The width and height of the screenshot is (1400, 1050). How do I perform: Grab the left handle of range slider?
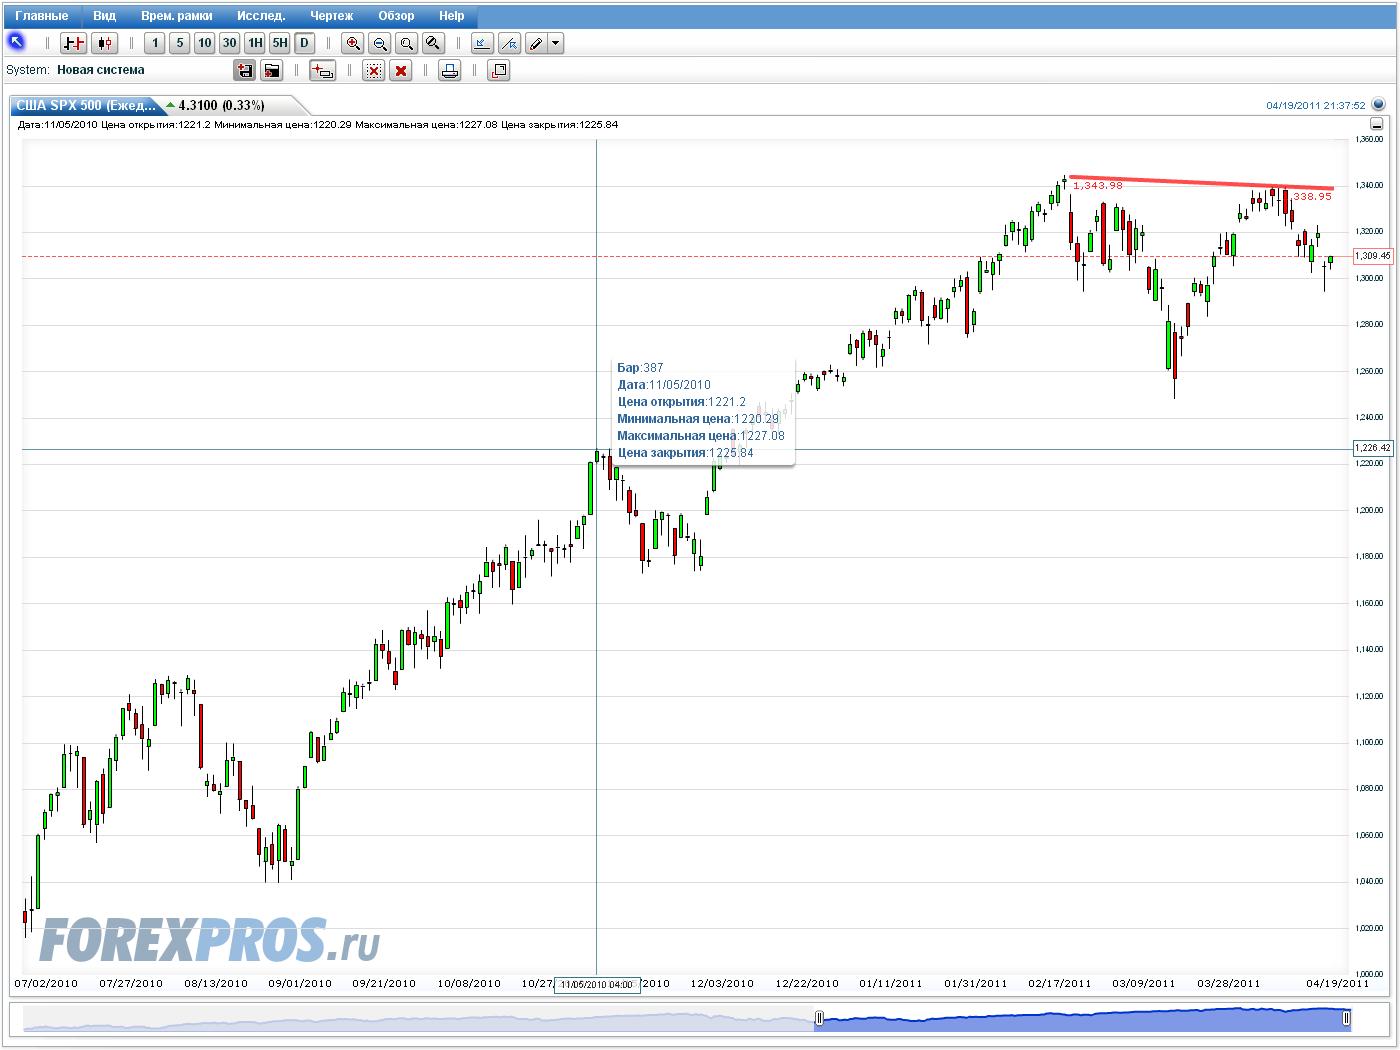click(x=819, y=1018)
